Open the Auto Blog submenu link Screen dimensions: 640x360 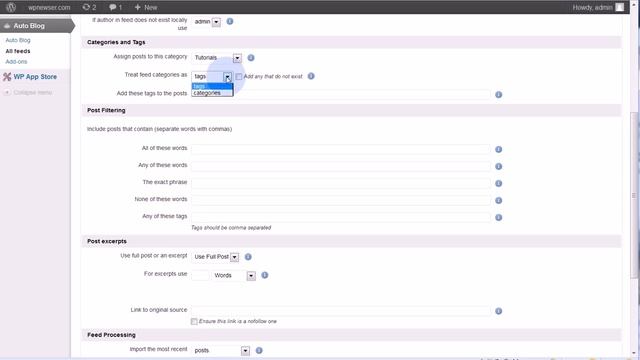(18, 40)
